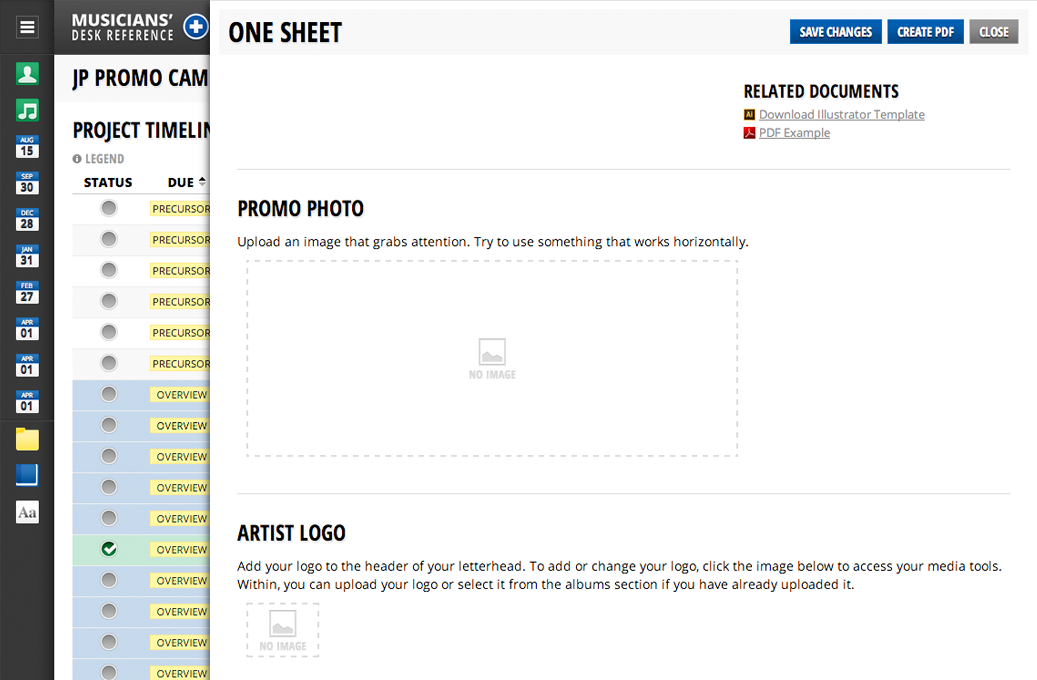The image size is (1037, 680).
Task: Click the Save Changes button
Action: coord(836,32)
